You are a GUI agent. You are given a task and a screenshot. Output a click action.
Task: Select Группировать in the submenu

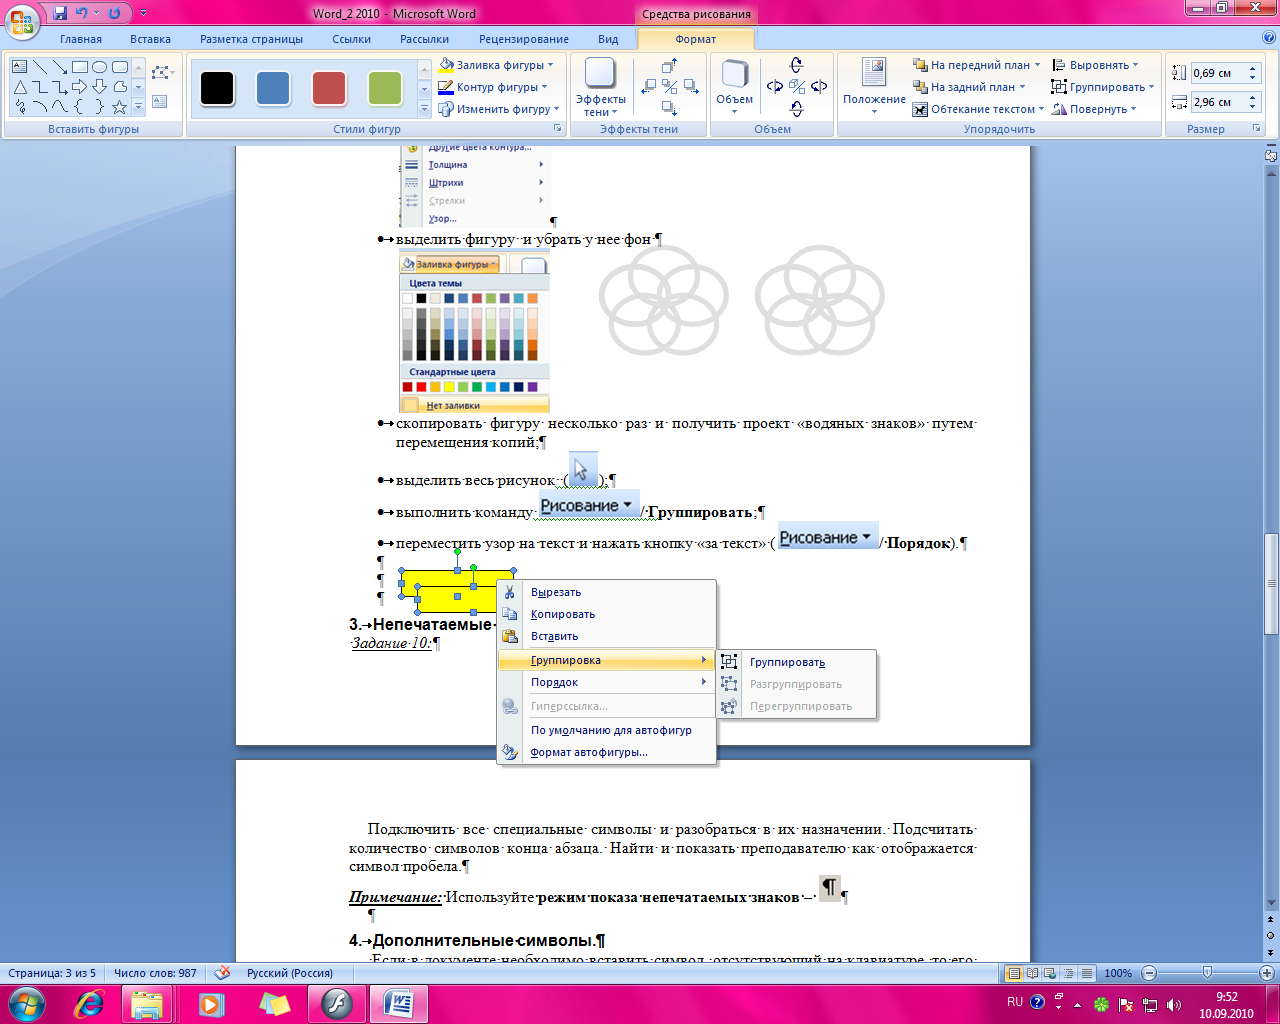[797, 662]
